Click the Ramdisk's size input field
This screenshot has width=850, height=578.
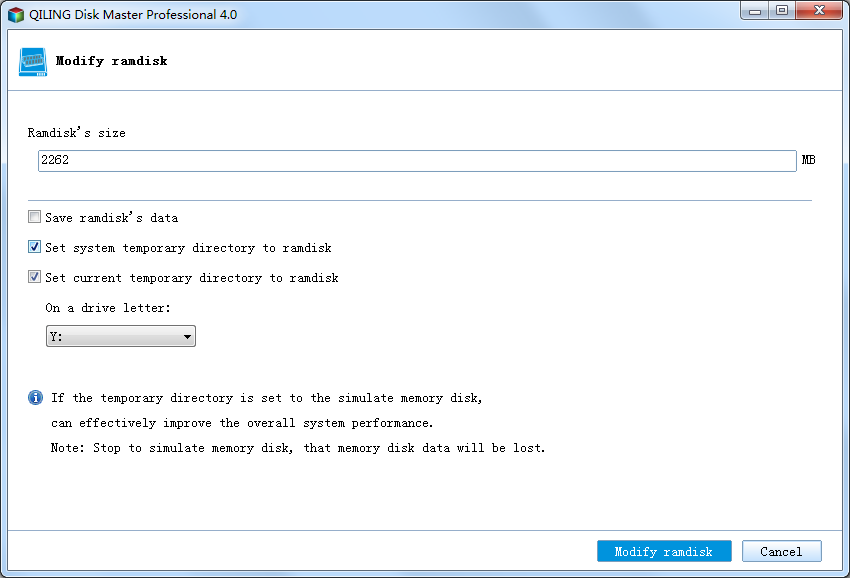pos(417,160)
